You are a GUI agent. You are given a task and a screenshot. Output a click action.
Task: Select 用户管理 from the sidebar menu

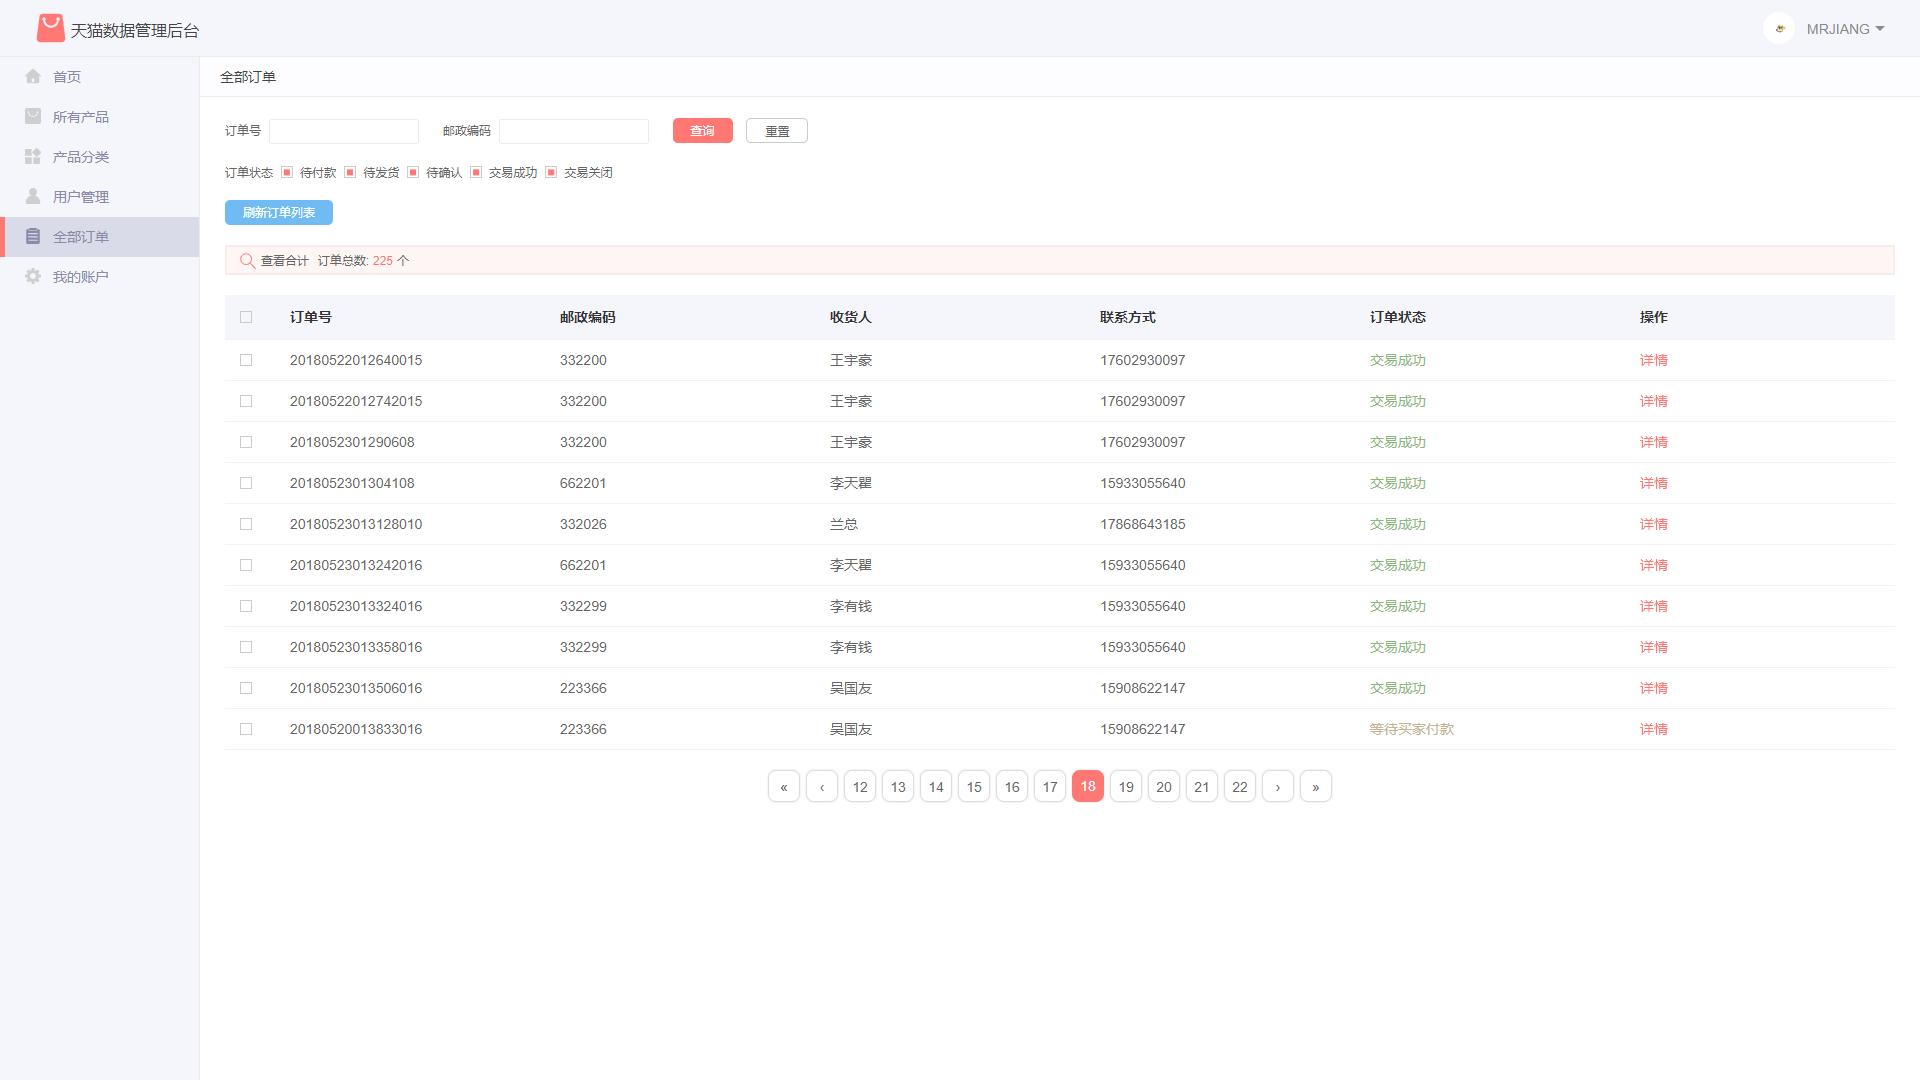pyautogui.click(x=81, y=196)
